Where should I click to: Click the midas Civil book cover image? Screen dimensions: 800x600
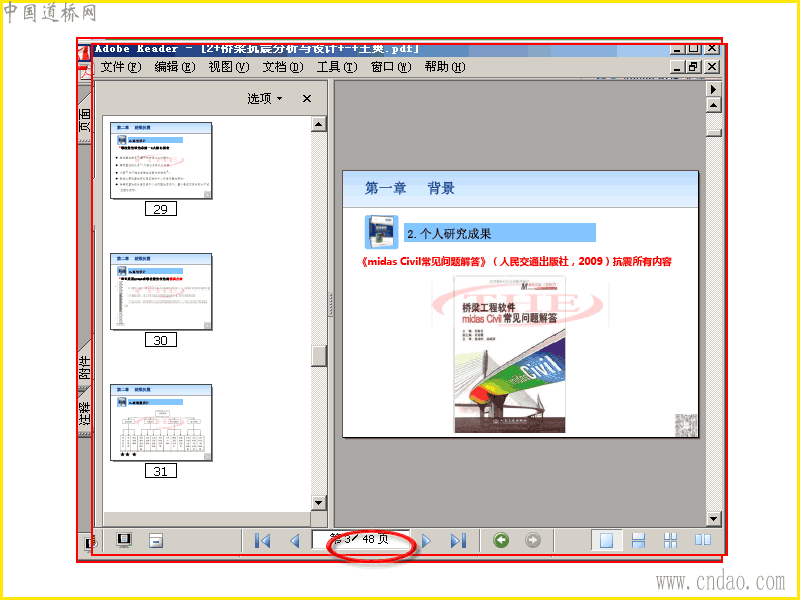click(509, 355)
